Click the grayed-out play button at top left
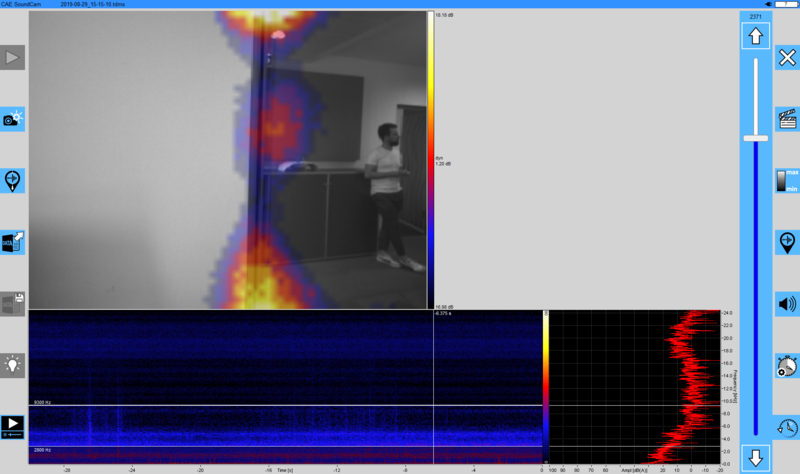This screenshot has height=474, width=800. pos(12,58)
